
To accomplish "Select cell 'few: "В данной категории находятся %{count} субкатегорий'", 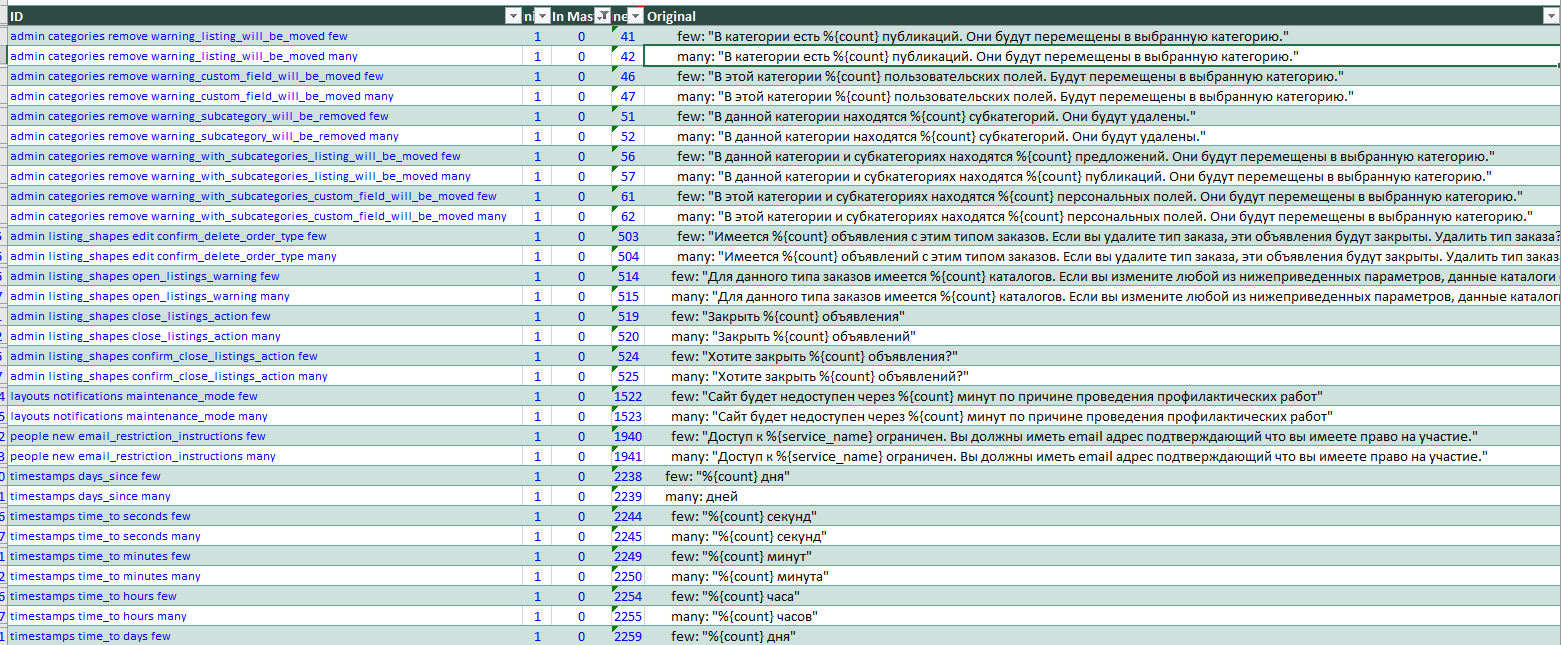I will click(x=1102, y=116).
